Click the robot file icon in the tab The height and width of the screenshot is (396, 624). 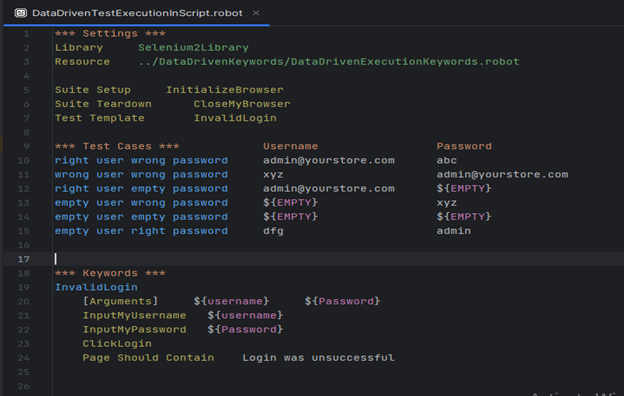(20, 13)
